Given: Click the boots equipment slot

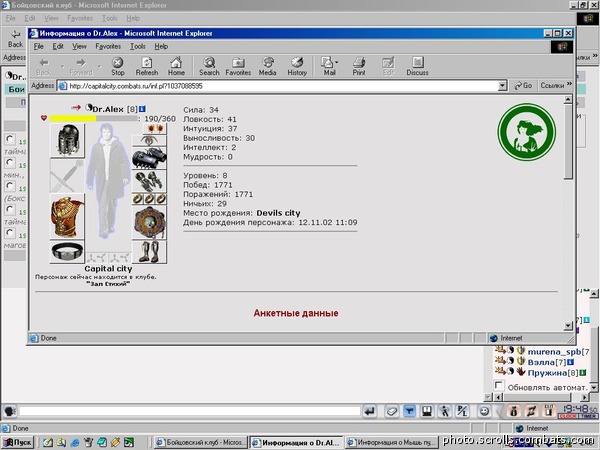Looking at the screenshot, I should click(x=149, y=252).
